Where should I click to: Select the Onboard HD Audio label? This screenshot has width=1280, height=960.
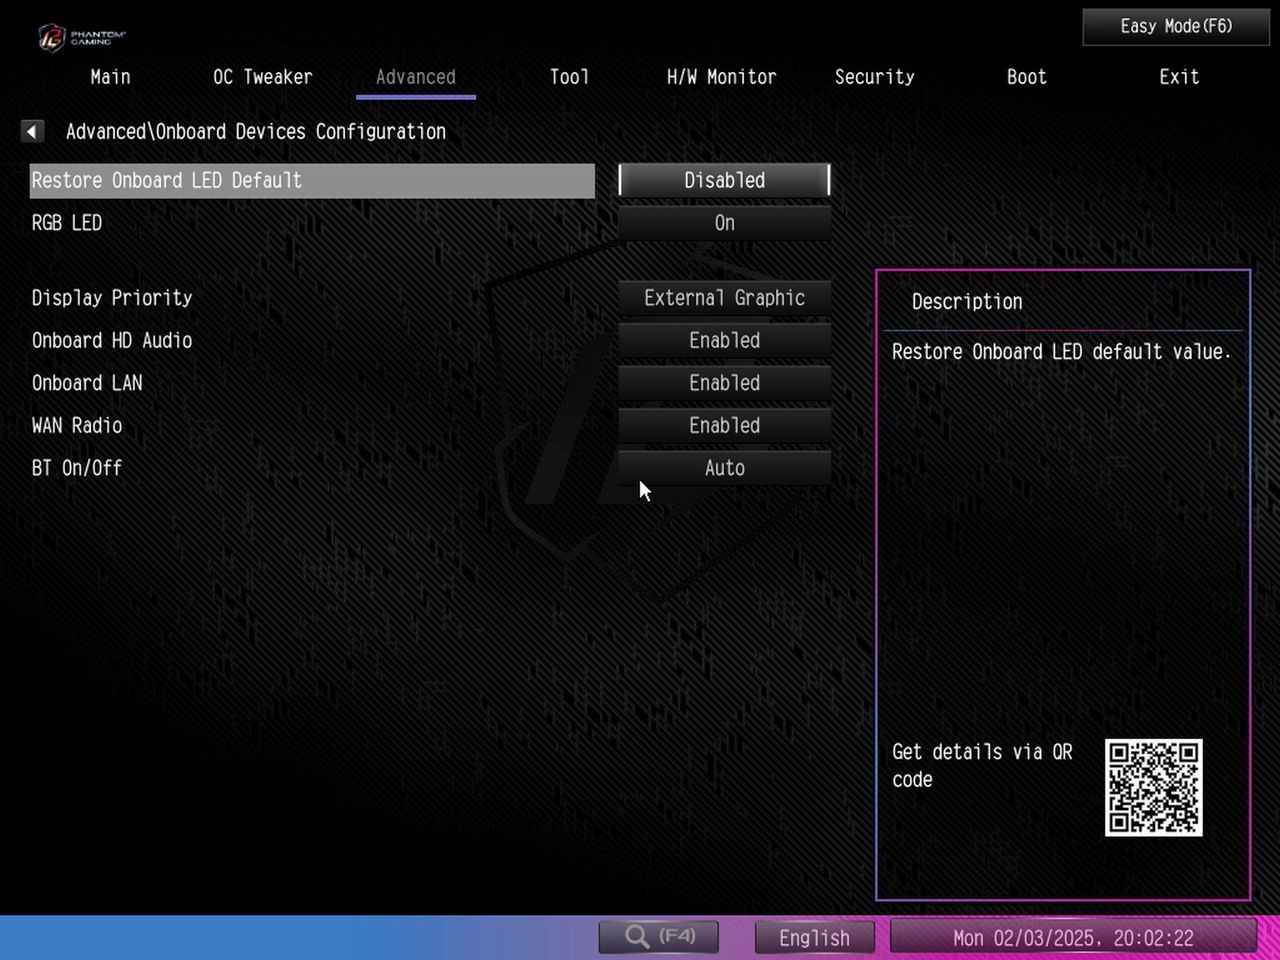pyautogui.click(x=112, y=341)
